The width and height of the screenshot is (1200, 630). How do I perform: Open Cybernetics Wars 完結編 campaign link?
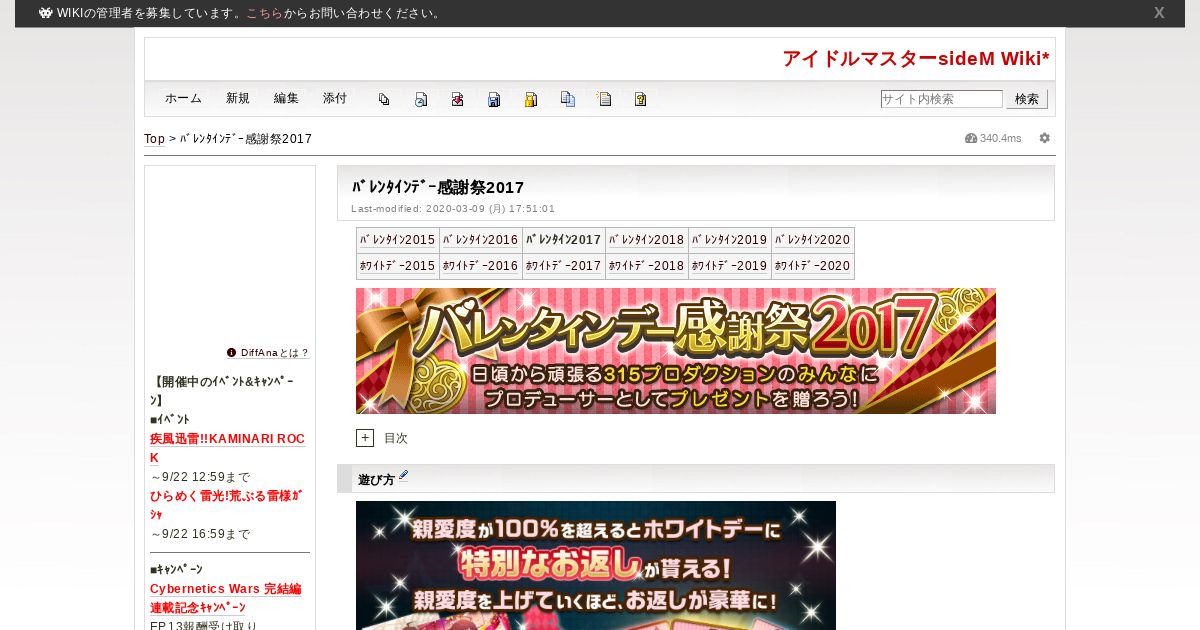coord(225,598)
